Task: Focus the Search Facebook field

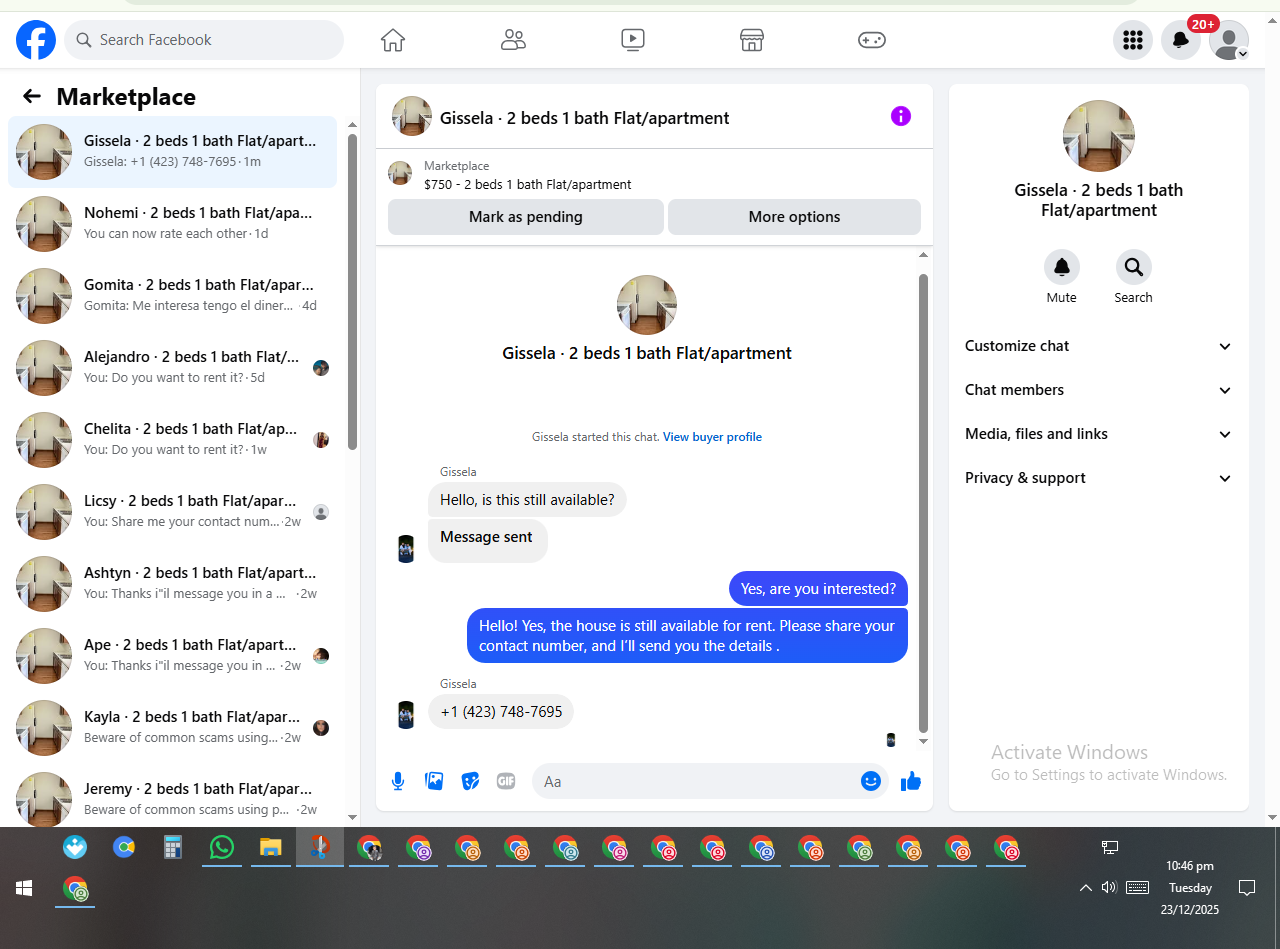Action: [x=204, y=40]
